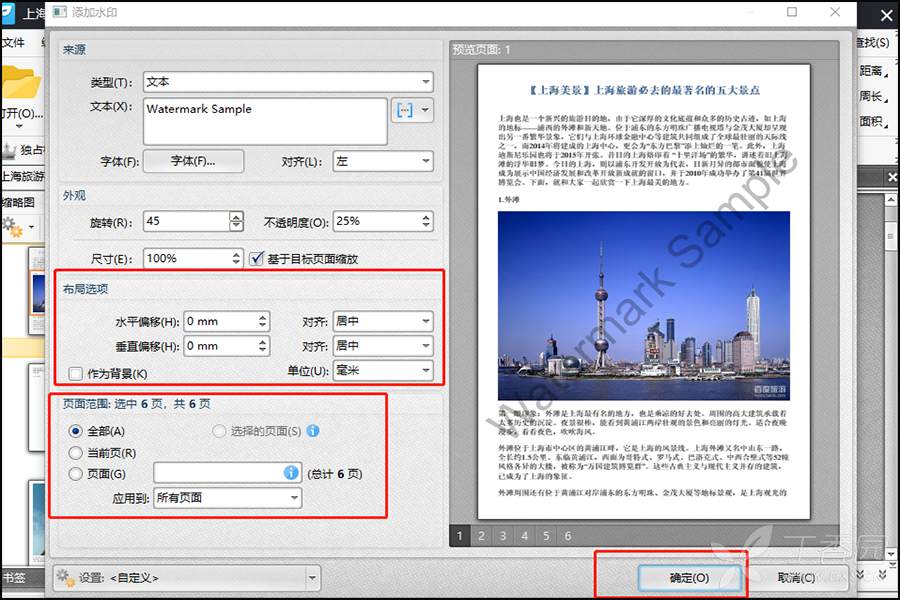Adjust the 不透明度 opacity spinner

tap(425, 221)
